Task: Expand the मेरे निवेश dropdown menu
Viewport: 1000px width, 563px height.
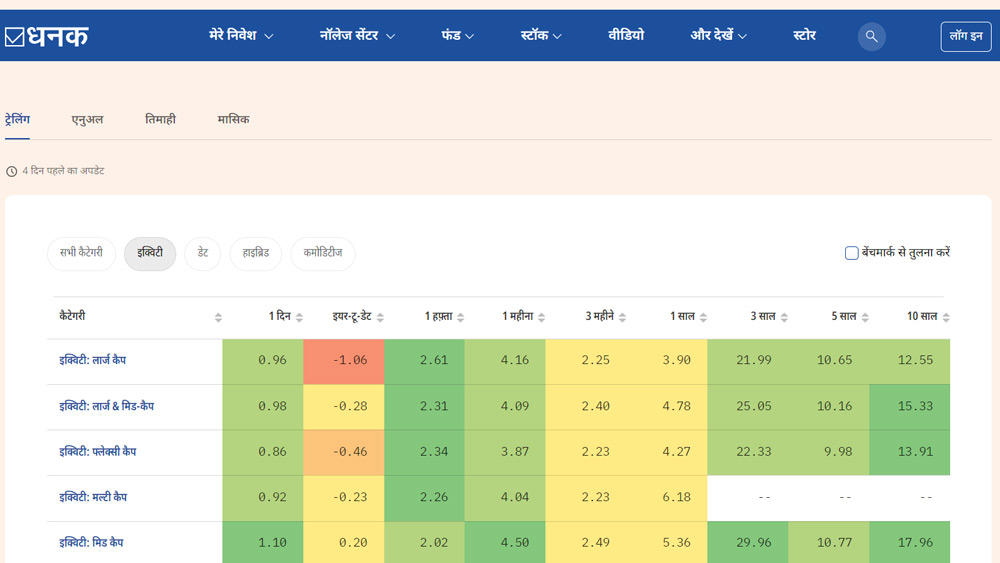Action: click(241, 36)
